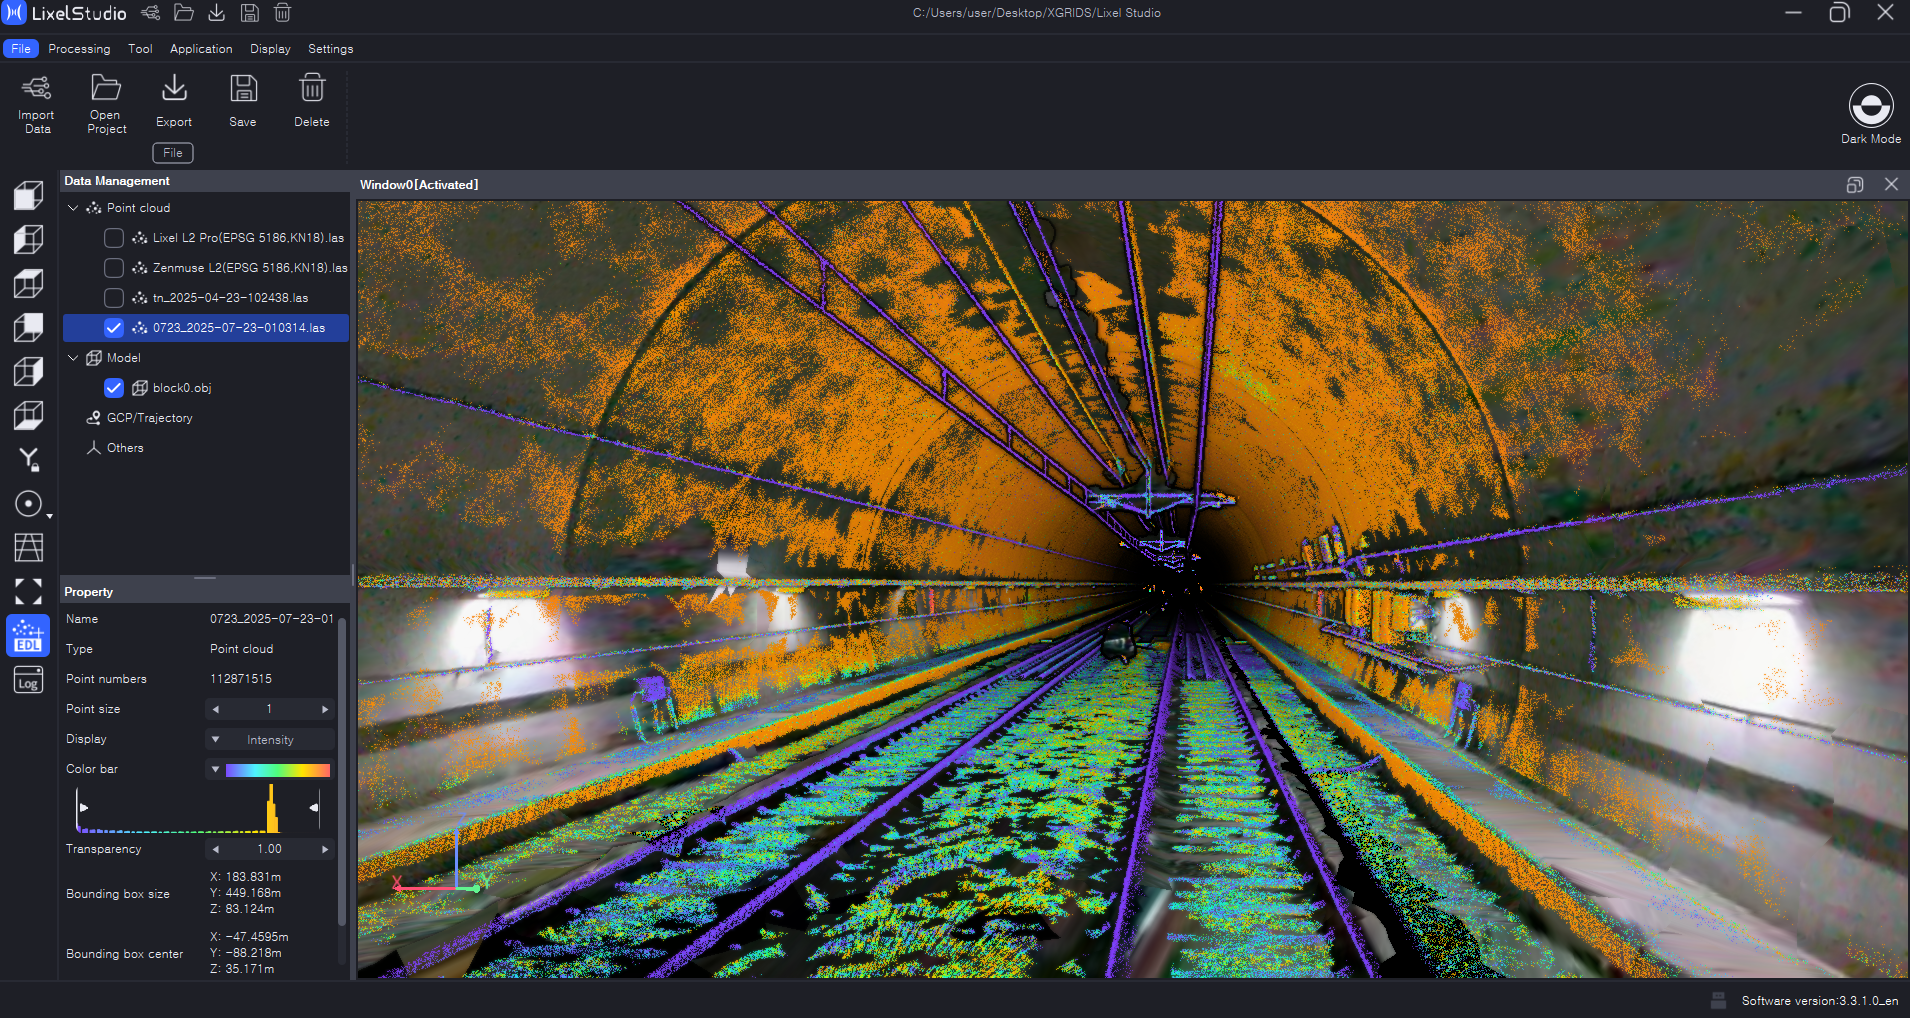Image resolution: width=1910 pixels, height=1018 pixels.
Task: Click the fit-to-screen fullscreen icon
Action: pyautogui.click(x=28, y=592)
